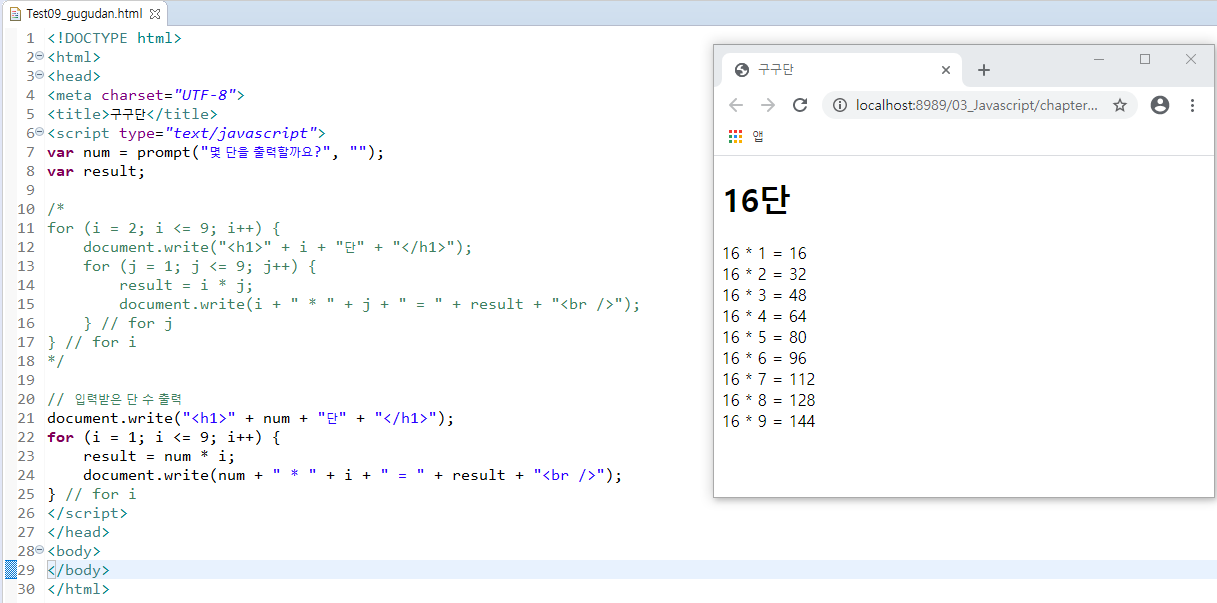
Task: Open the Chrome profile avatar
Action: pos(1160,105)
